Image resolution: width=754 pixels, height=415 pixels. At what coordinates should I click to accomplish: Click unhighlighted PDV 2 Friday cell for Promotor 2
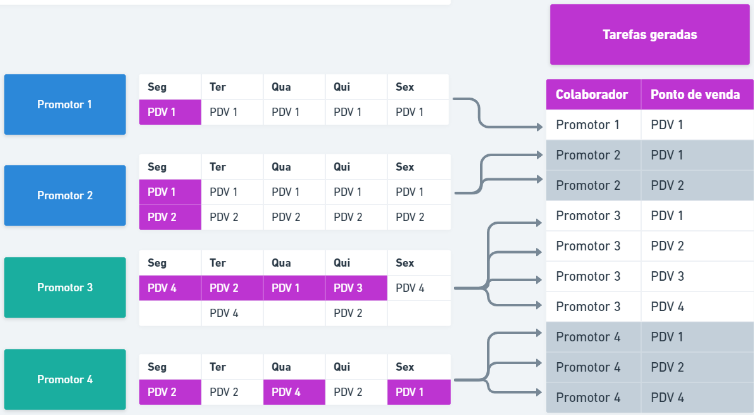(417, 217)
